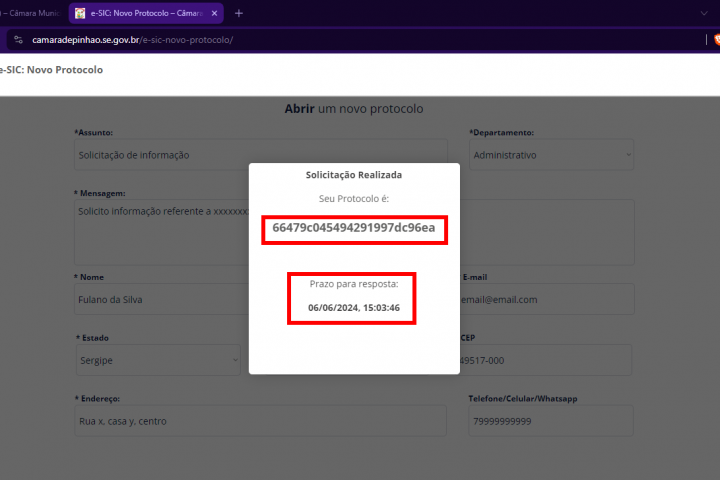Click the Endereço input field
720x480 pixels.
[x=260, y=421]
